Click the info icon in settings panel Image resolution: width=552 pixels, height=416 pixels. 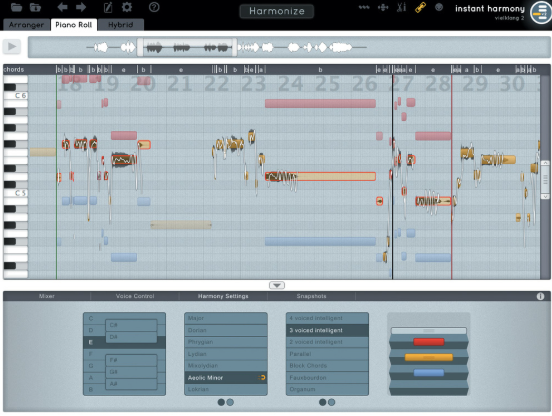[x=540, y=296]
